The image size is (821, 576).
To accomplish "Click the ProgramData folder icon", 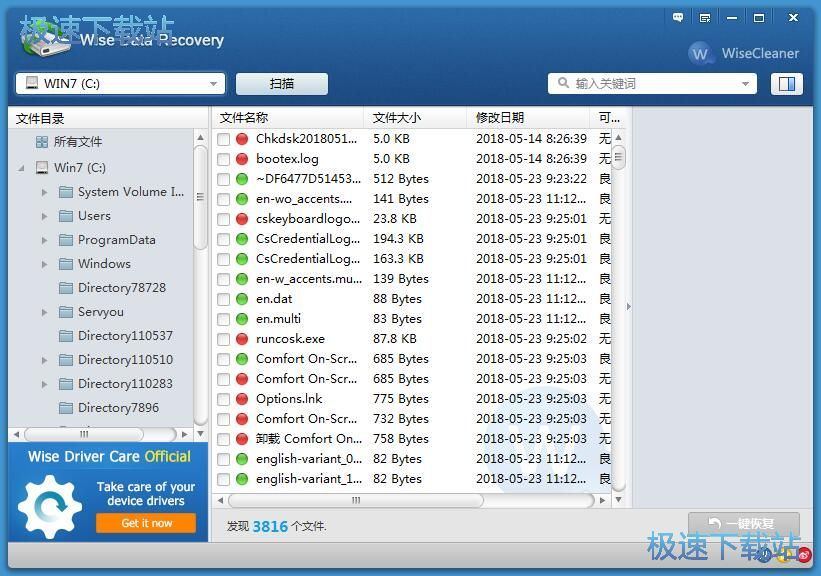I will pyautogui.click(x=66, y=240).
